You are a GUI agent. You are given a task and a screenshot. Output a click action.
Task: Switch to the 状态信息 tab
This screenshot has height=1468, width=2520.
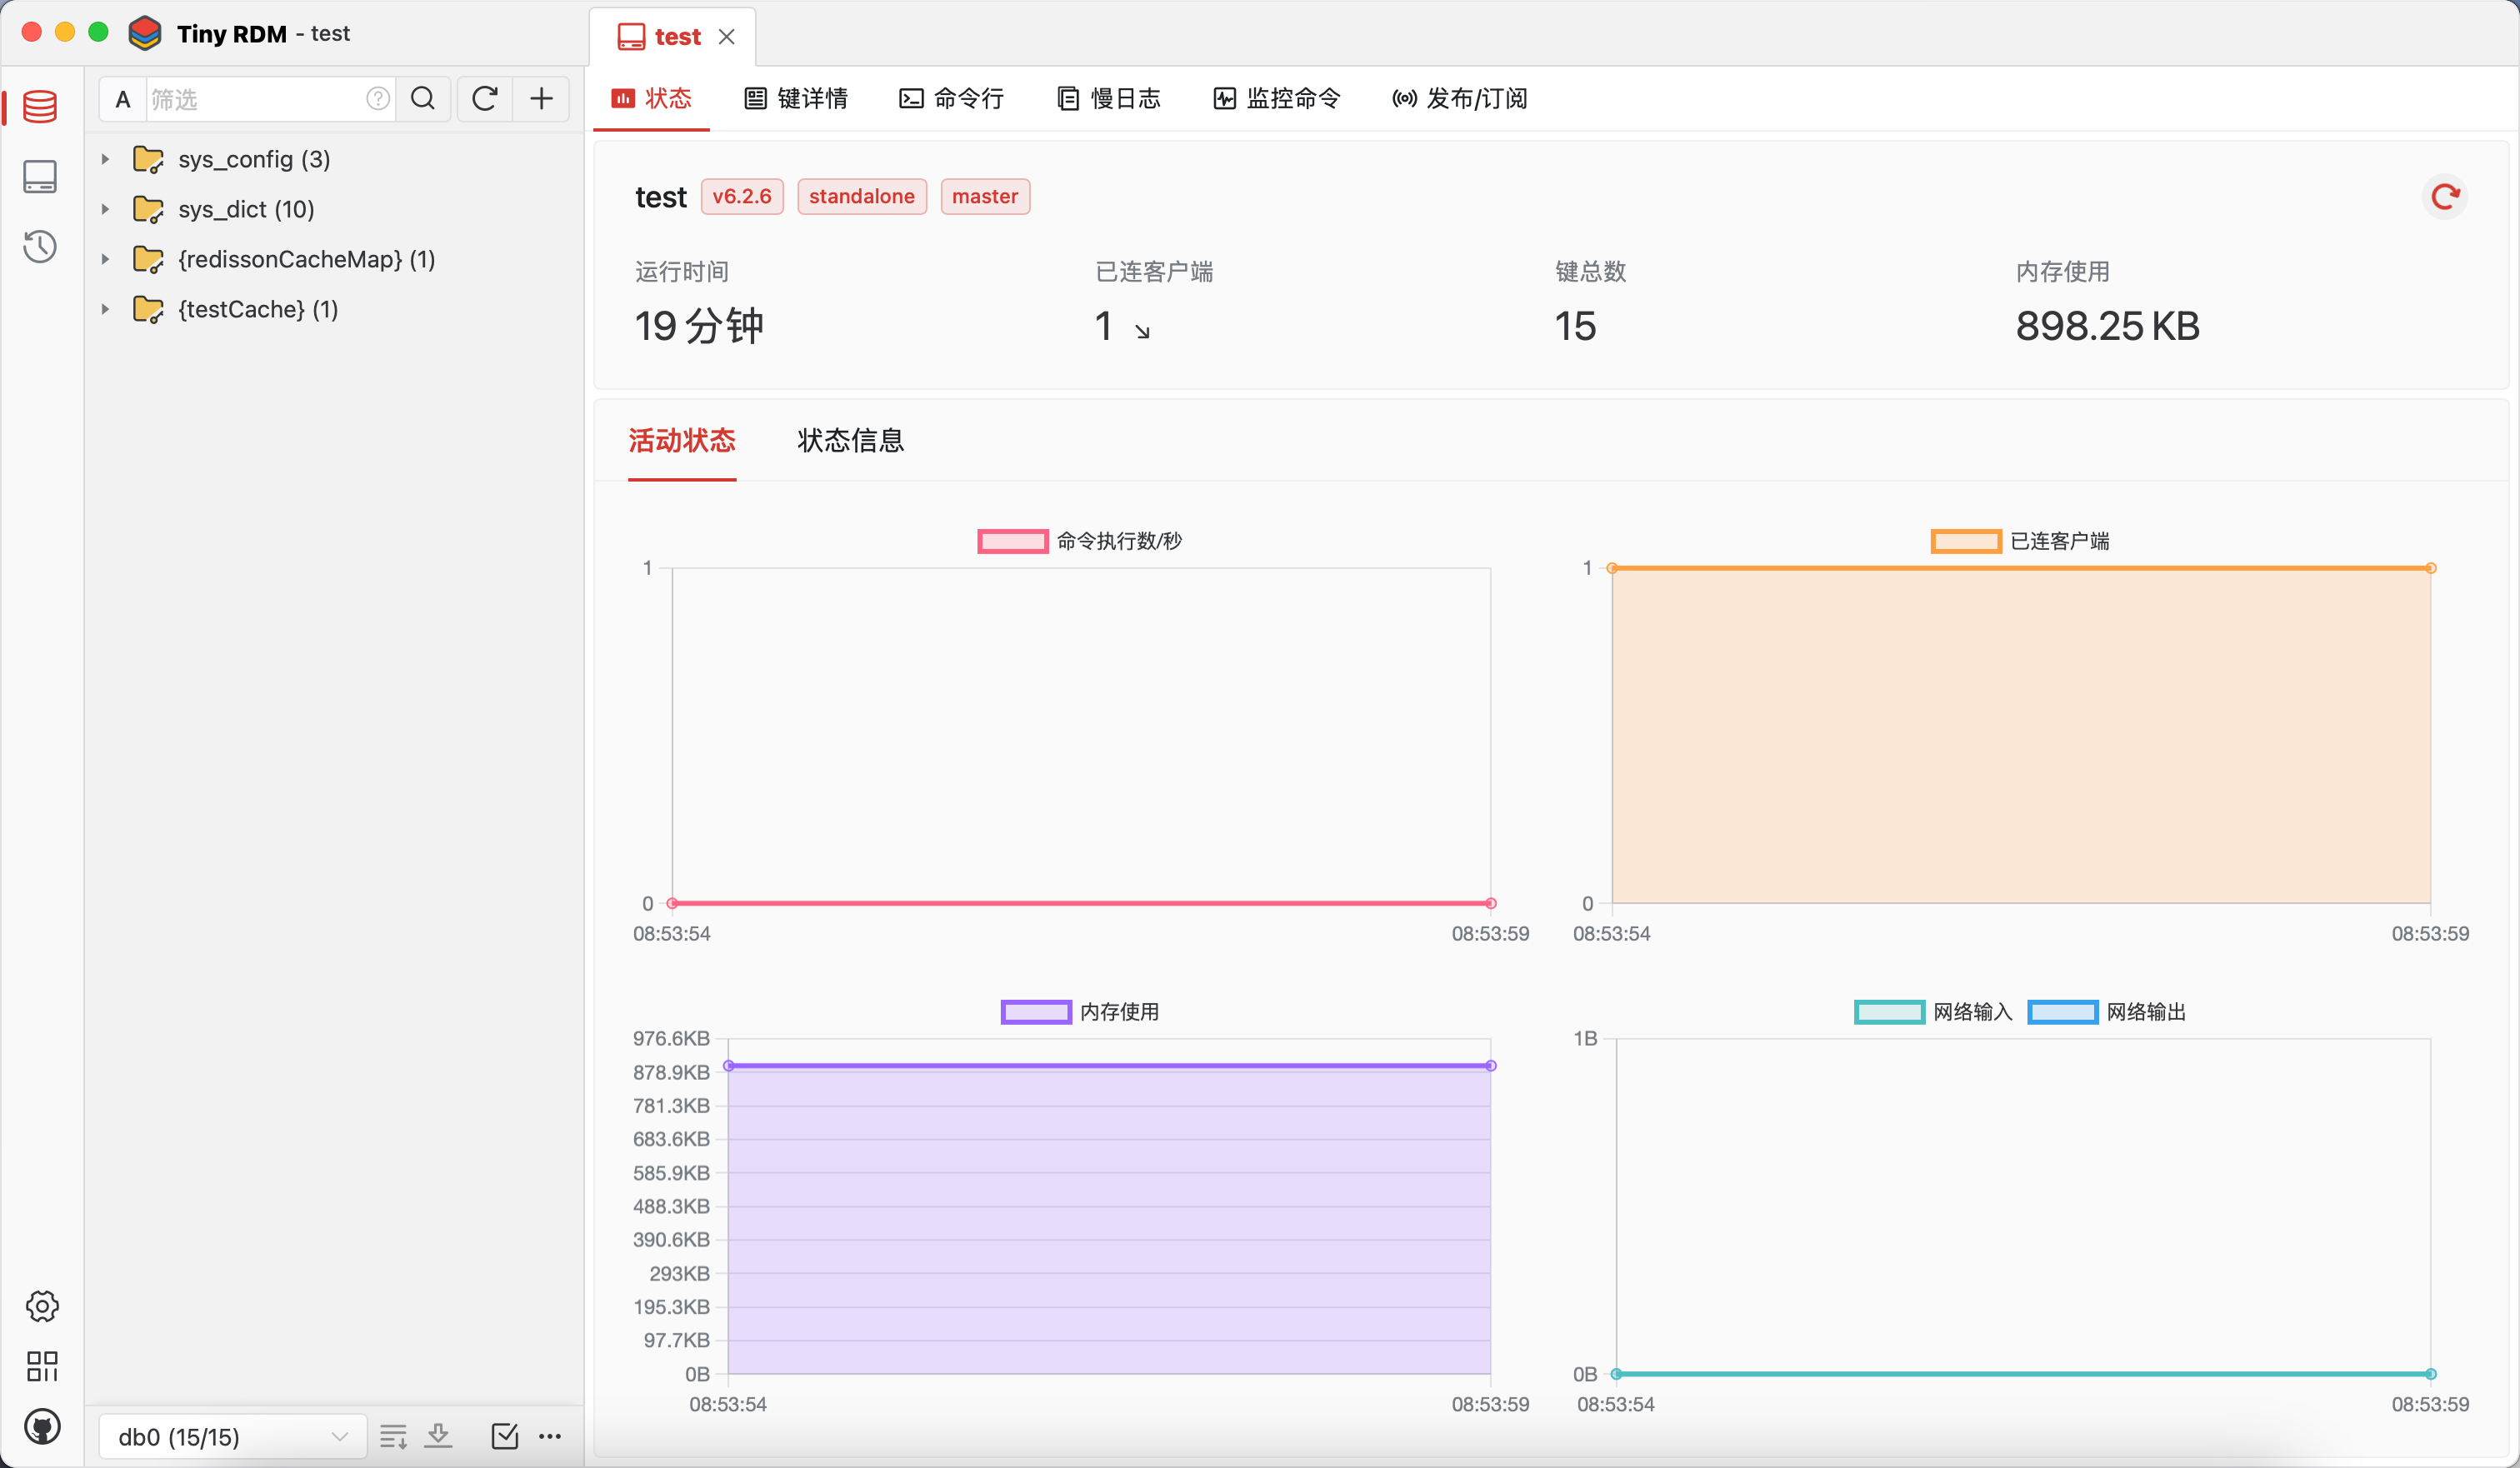point(850,441)
